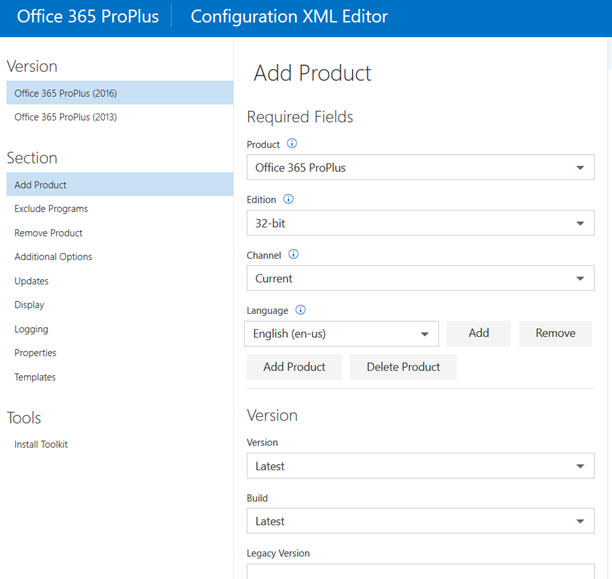Image resolution: width=612 pixels, height=579 pixels.
Task: Click the Configuration XML Editor header title
Action: pos(289,16)
